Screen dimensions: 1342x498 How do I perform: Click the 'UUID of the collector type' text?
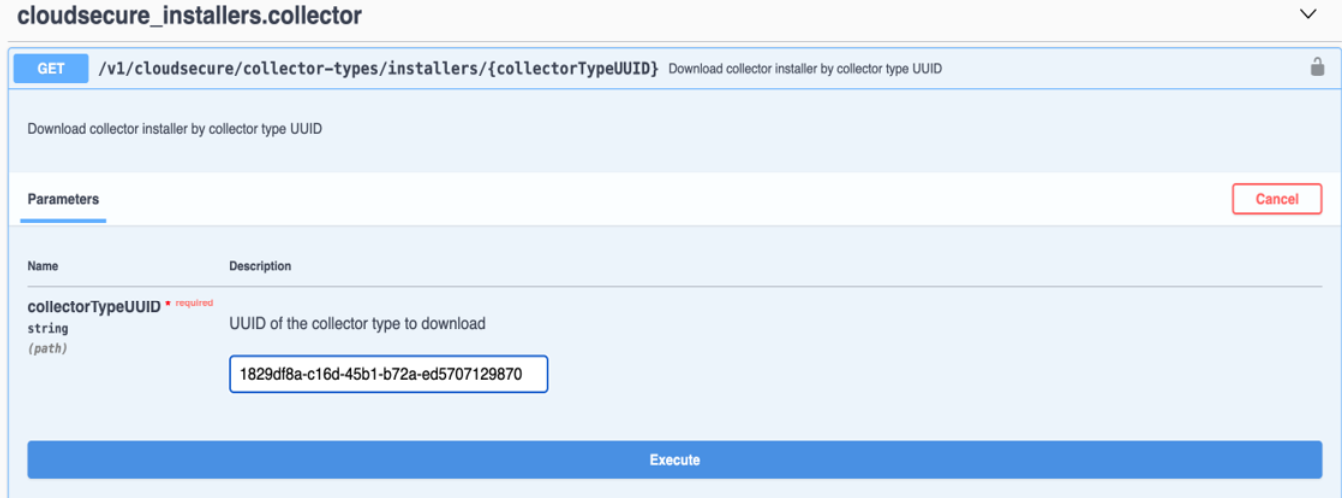pos(357,324)
